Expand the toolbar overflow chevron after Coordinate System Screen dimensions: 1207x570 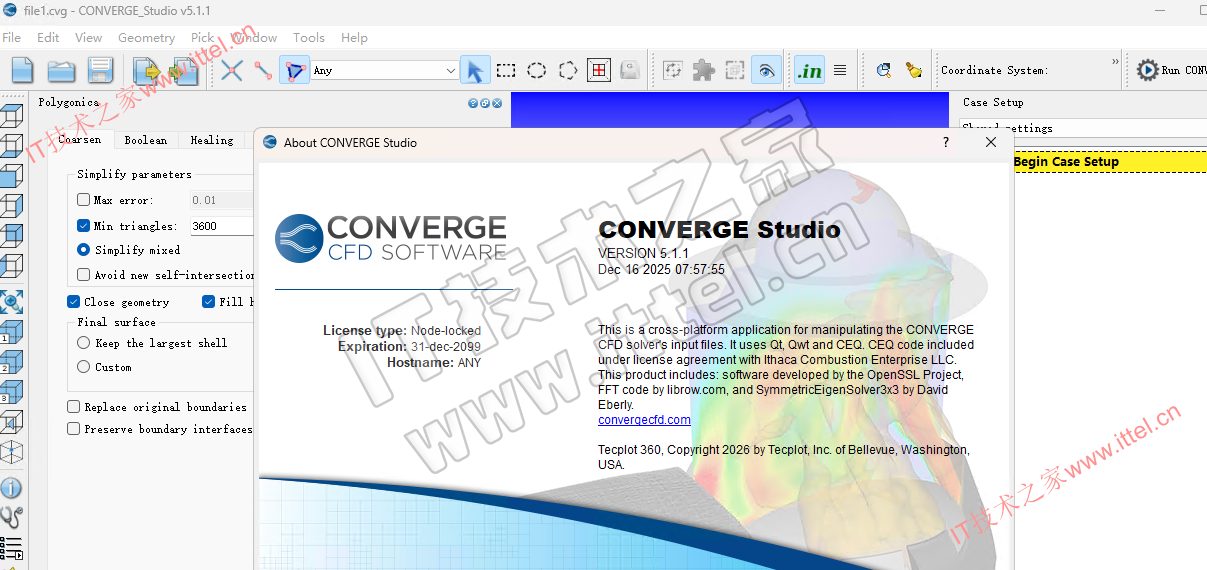coord(1115,62)
